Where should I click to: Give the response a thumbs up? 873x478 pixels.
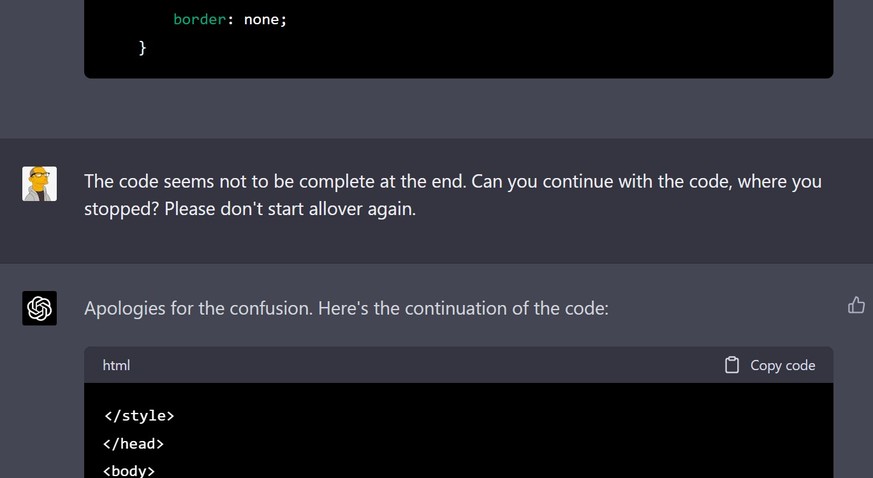(856, 305)
